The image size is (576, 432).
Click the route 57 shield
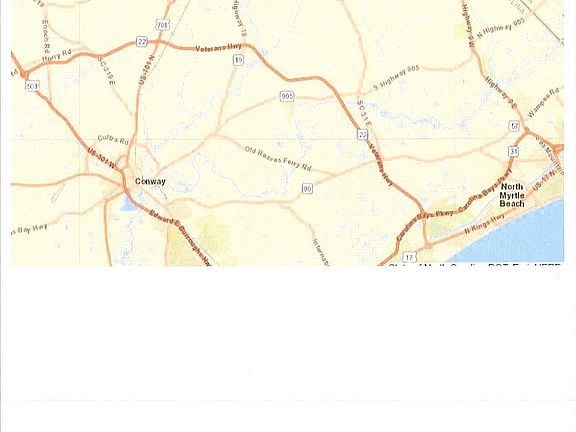click(x=515, y=126)
